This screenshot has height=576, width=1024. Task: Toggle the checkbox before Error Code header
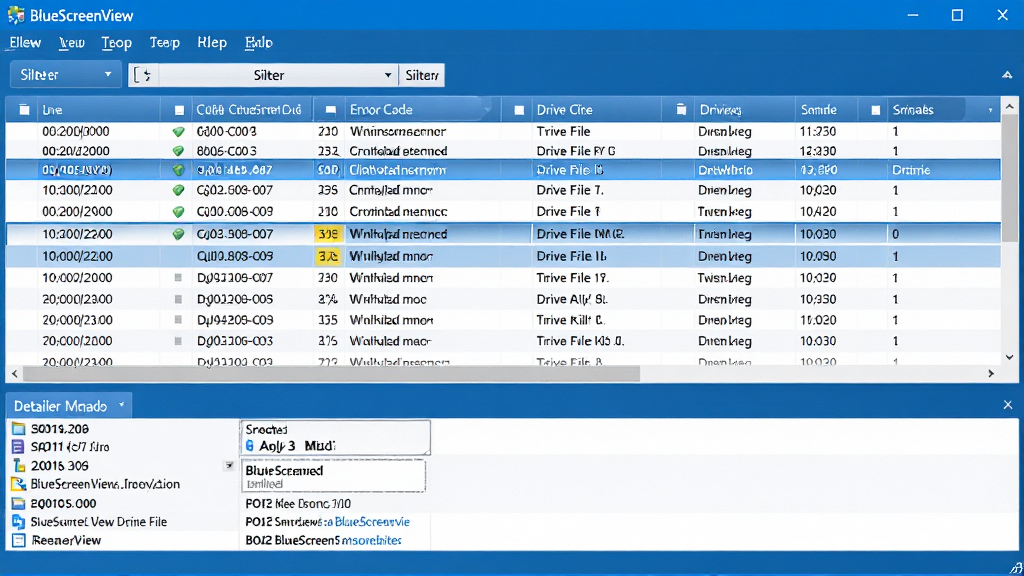point(331,110)
